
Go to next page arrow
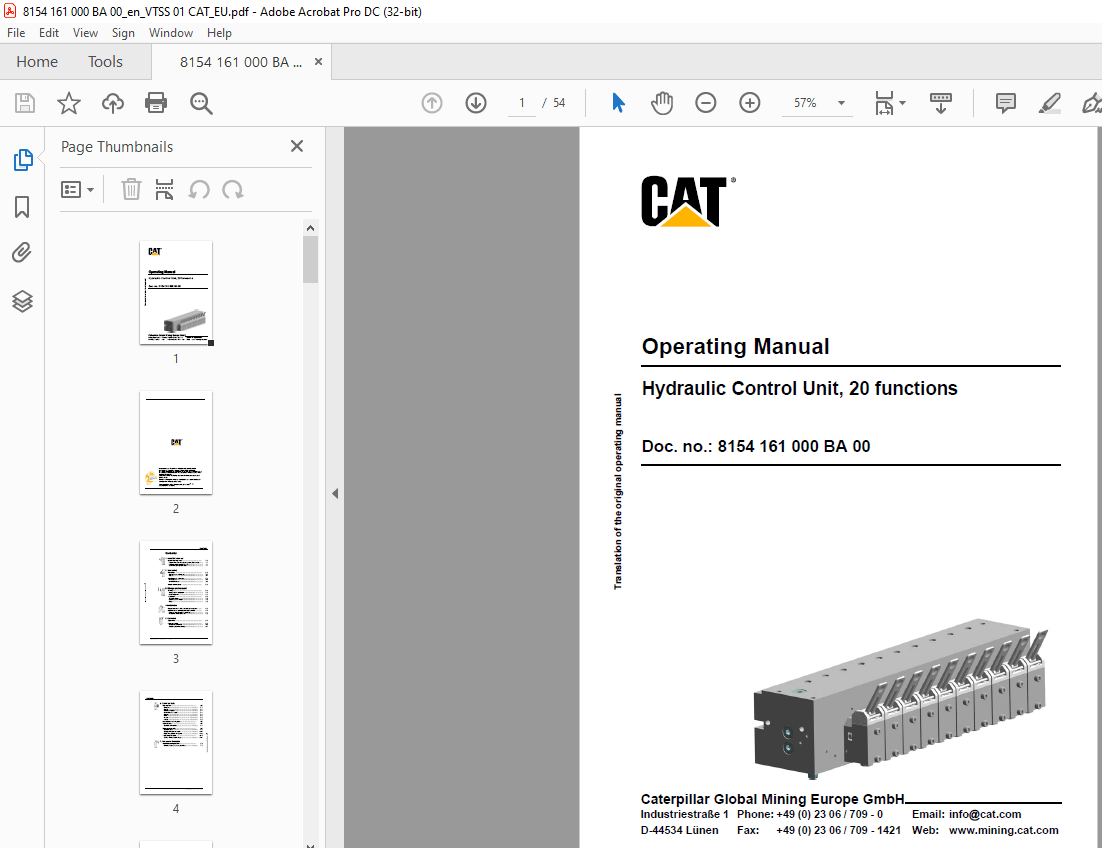(x=476, y=103)
